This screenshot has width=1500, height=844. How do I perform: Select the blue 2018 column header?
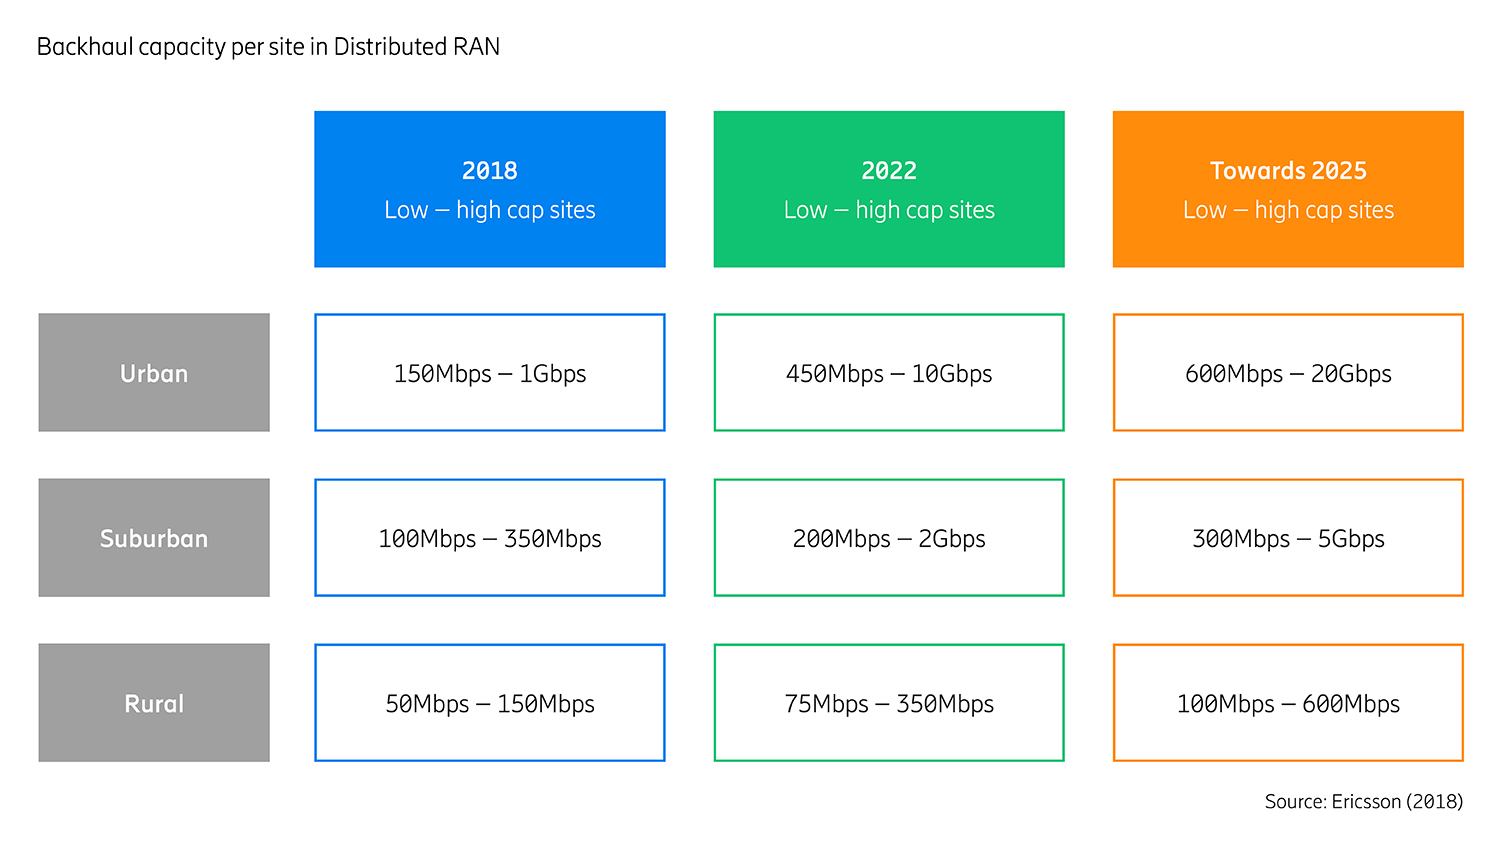pyautogui.click(x=489, y=188)
